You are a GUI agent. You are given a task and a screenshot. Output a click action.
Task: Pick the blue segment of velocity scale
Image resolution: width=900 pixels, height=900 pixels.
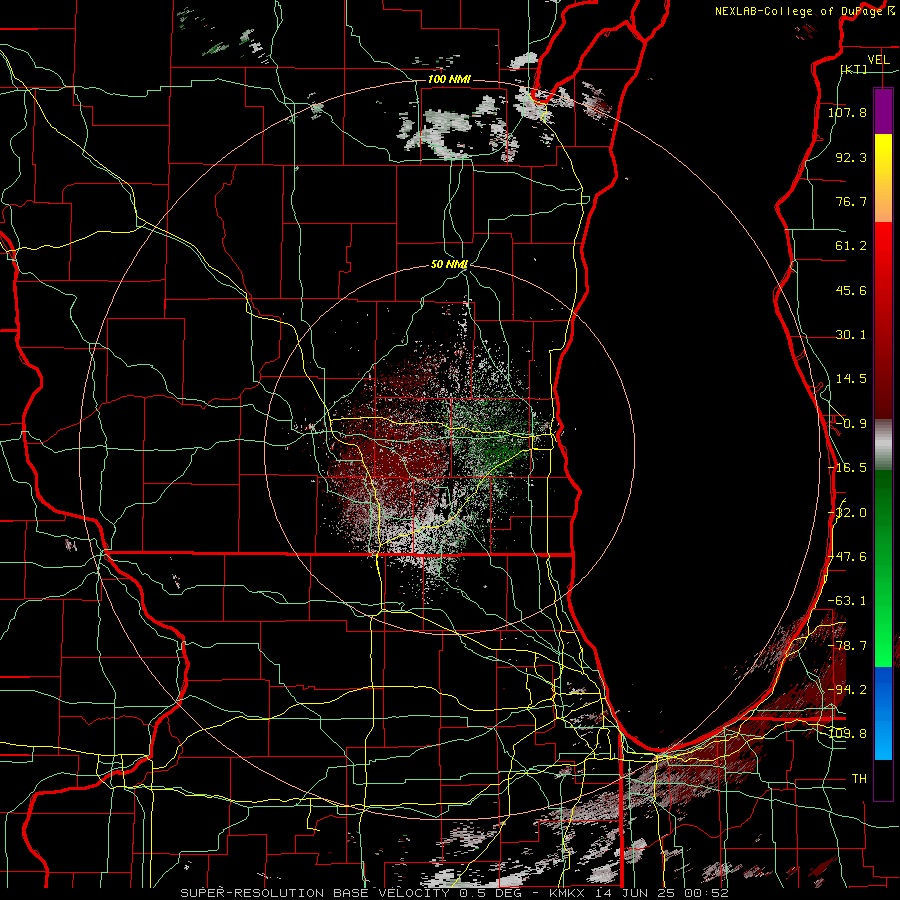click(883, 713)
